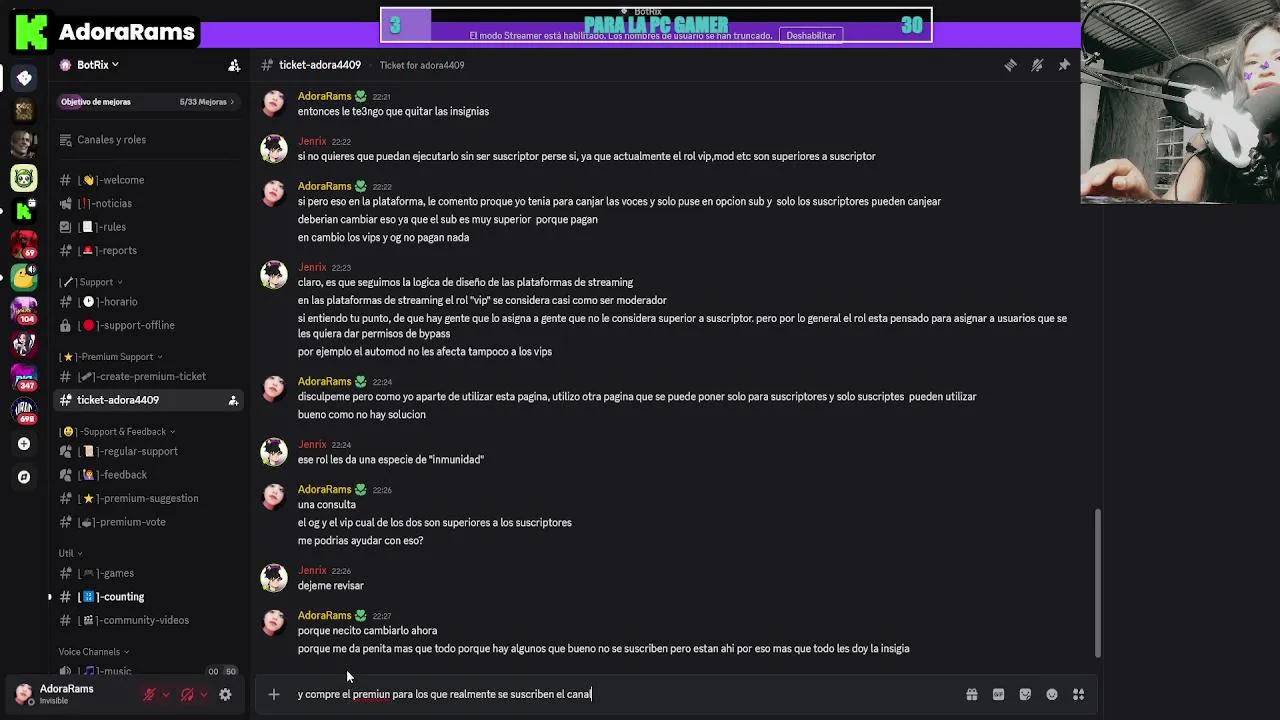
Task: Click the chat vertical scrollbar
Action: pyautogui.click(x=1097, y=582)
